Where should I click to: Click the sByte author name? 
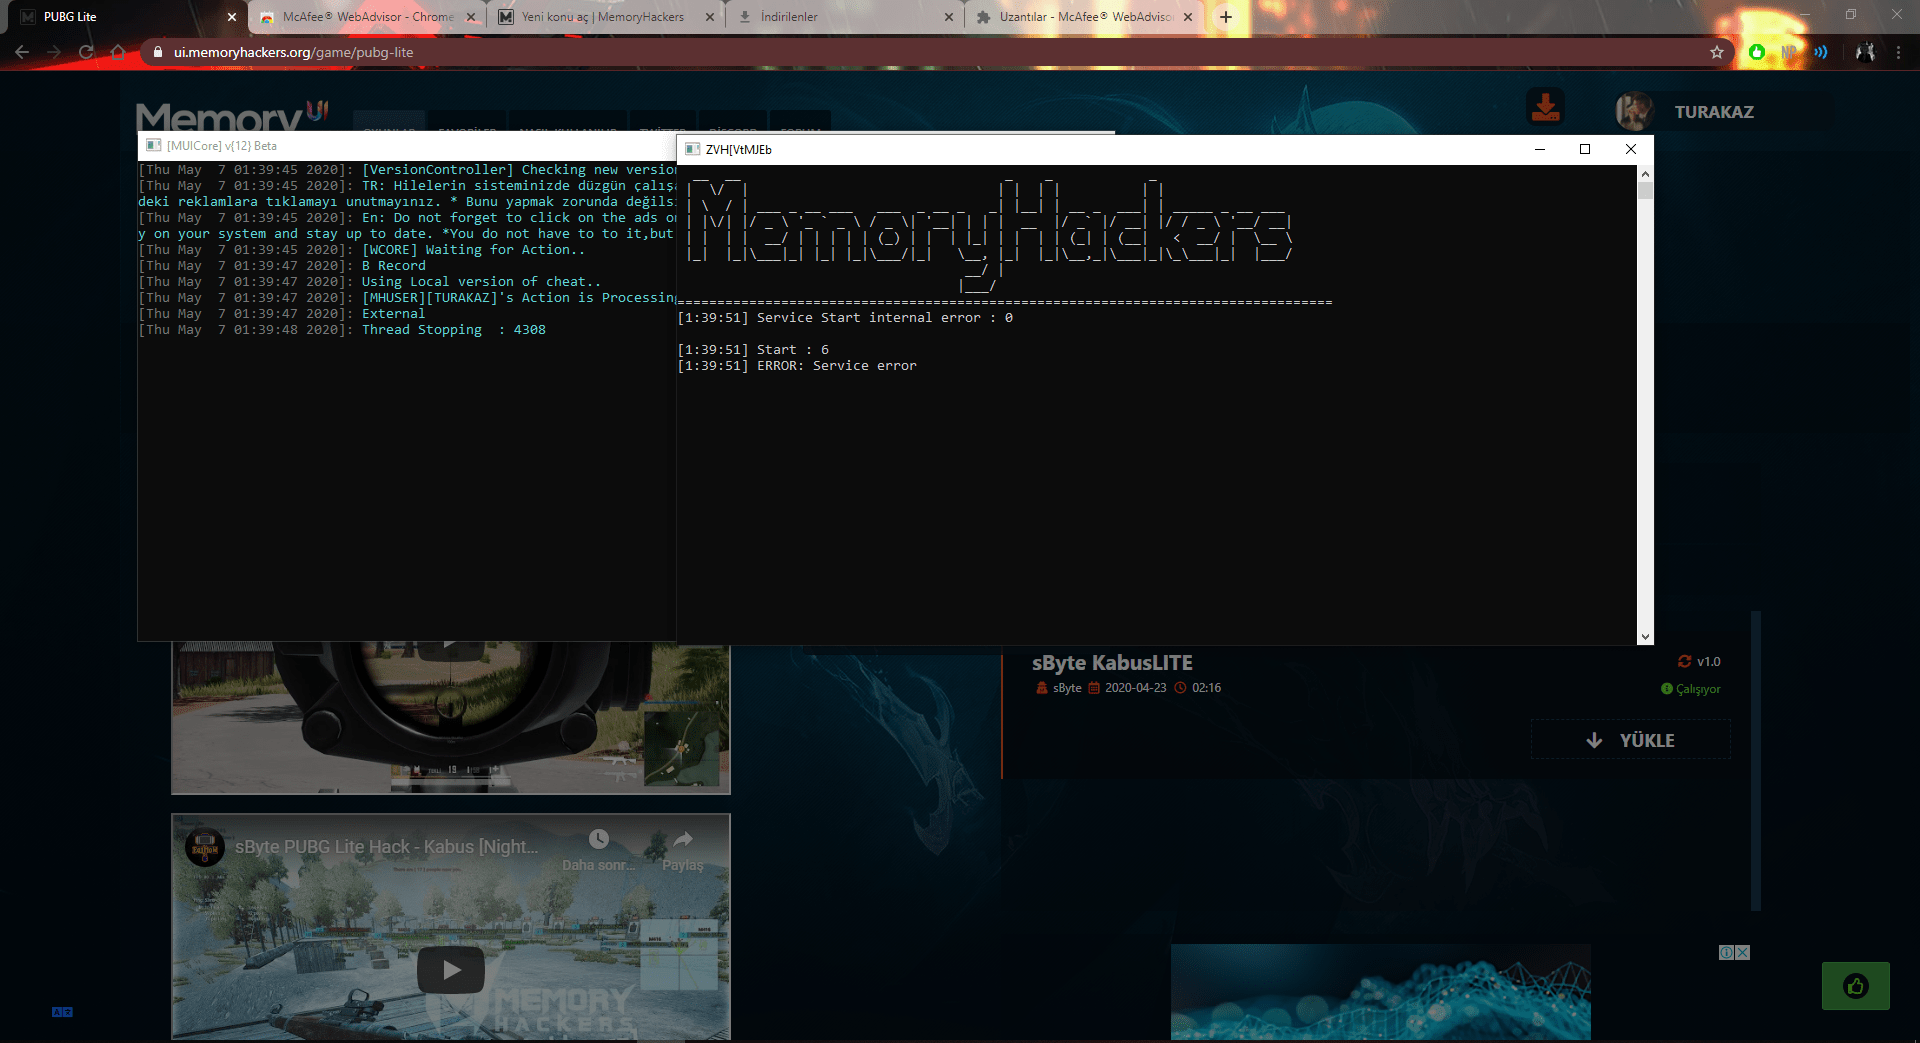[1067, 688]
